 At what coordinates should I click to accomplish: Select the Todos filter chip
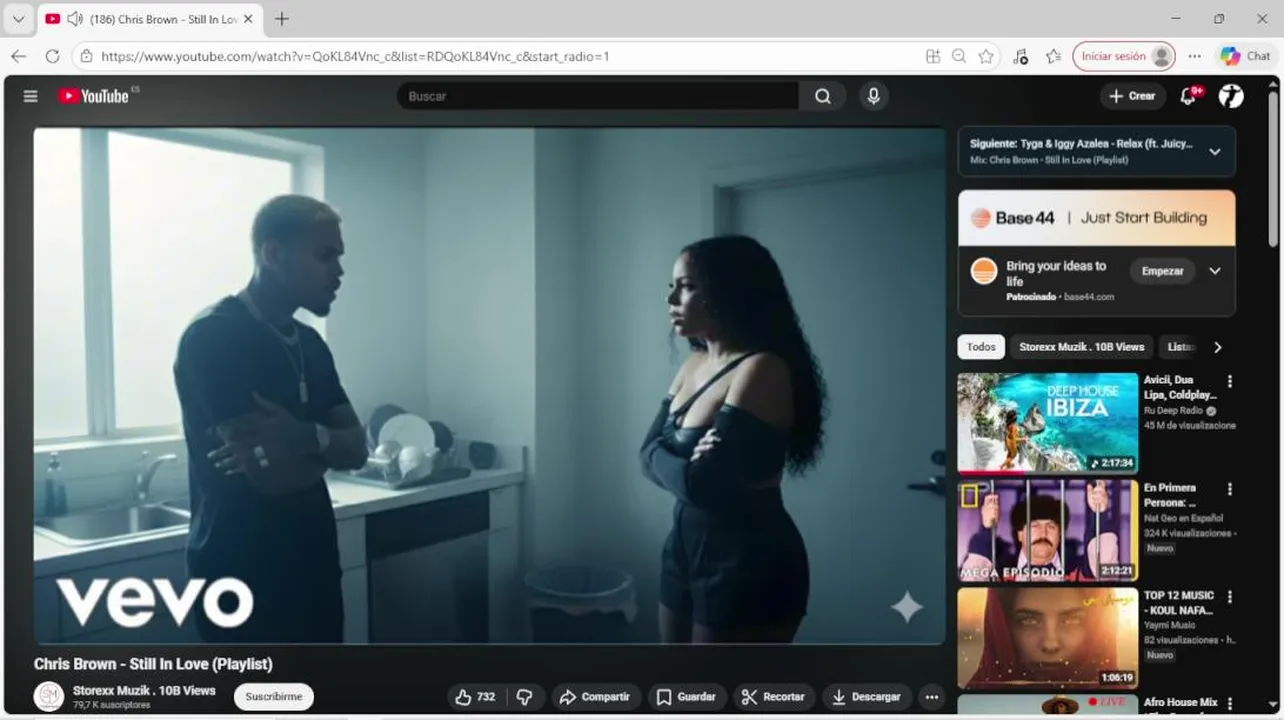[x=981, y=347]
